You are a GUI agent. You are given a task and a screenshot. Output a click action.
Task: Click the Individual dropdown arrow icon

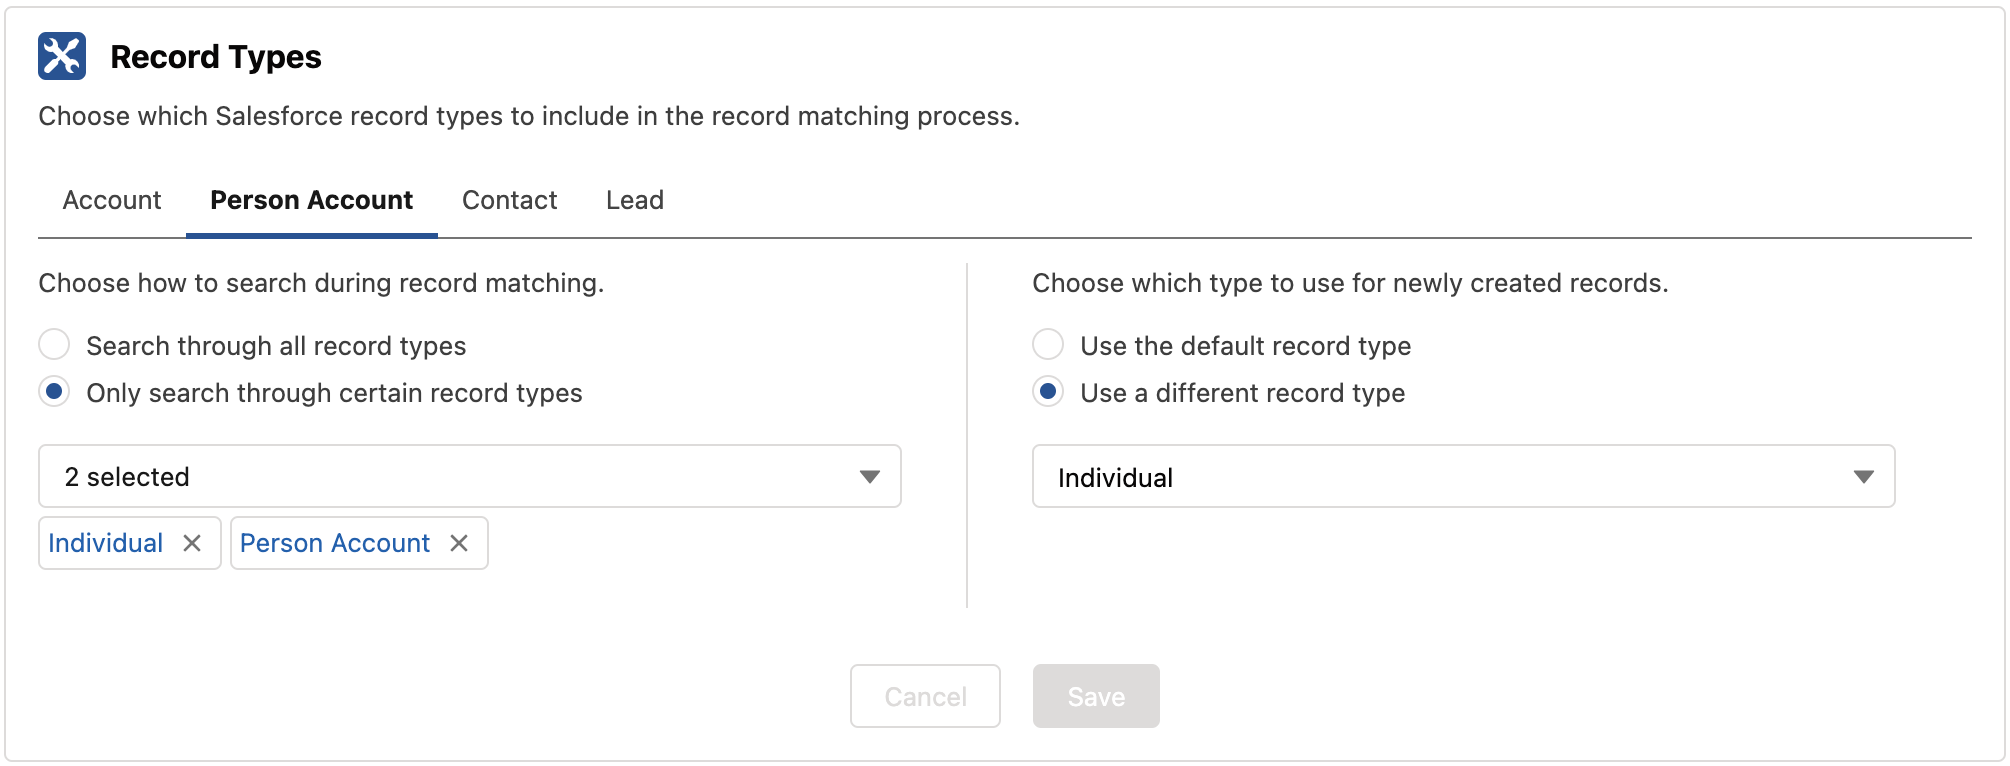coord(1863,477)
